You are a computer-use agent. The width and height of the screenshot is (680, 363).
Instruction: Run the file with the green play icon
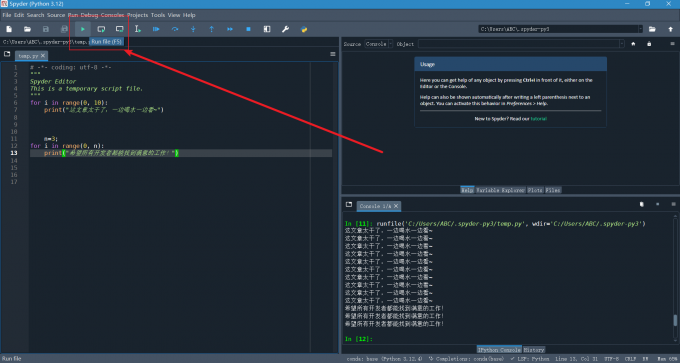(x=83, y=29)
